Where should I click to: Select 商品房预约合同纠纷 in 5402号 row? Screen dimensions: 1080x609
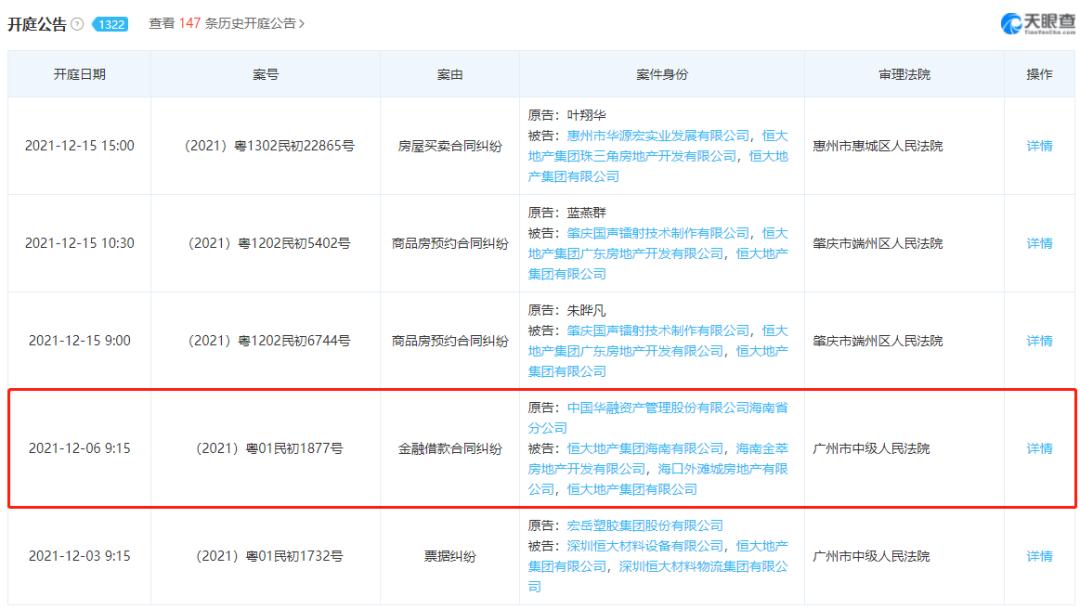pyautogui.click(x=450, y=243)
